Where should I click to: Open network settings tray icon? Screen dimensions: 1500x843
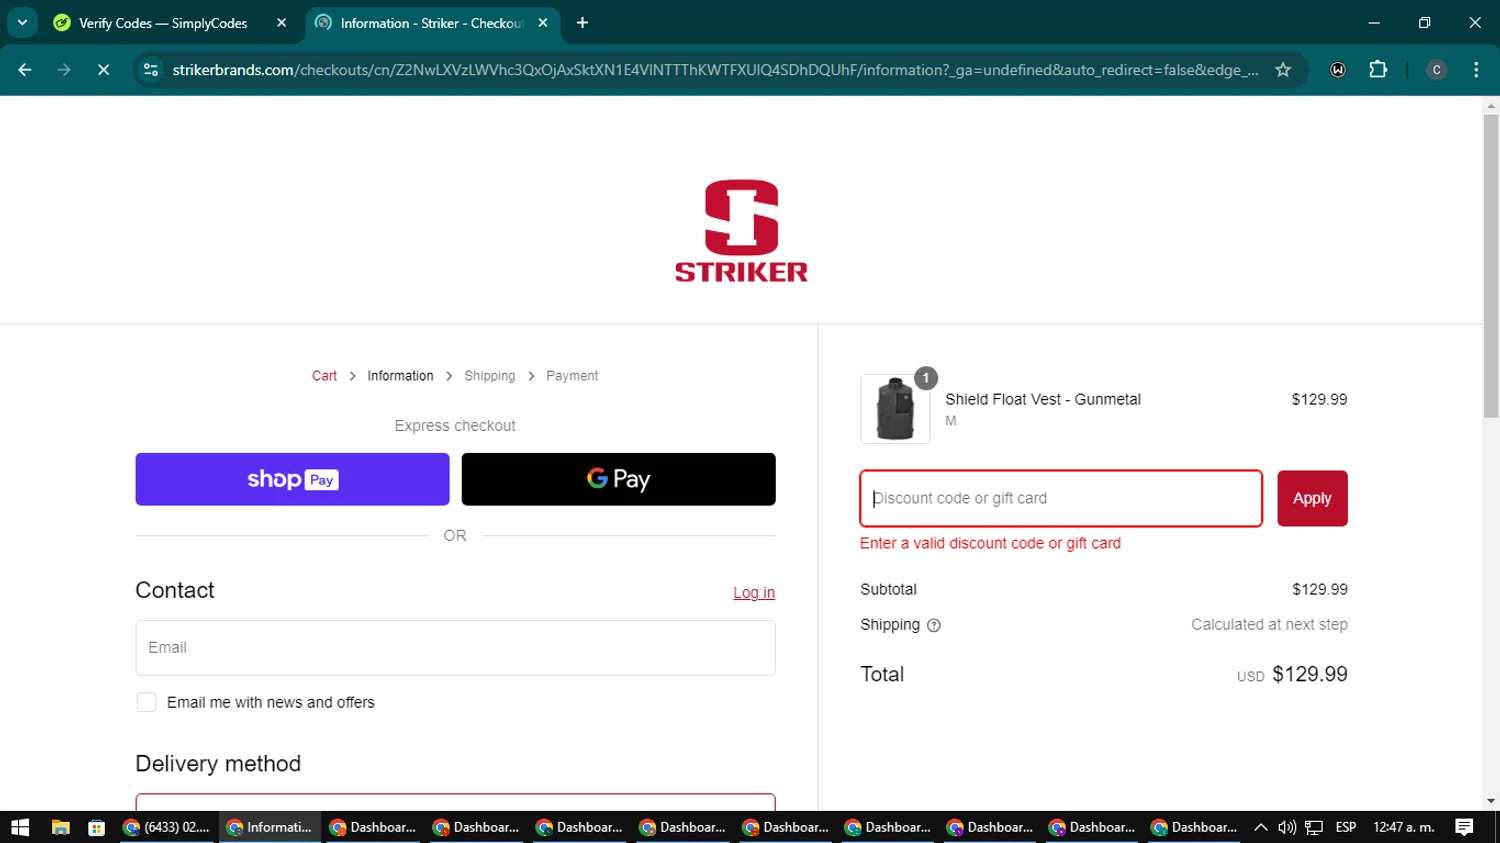[1314, 827]
